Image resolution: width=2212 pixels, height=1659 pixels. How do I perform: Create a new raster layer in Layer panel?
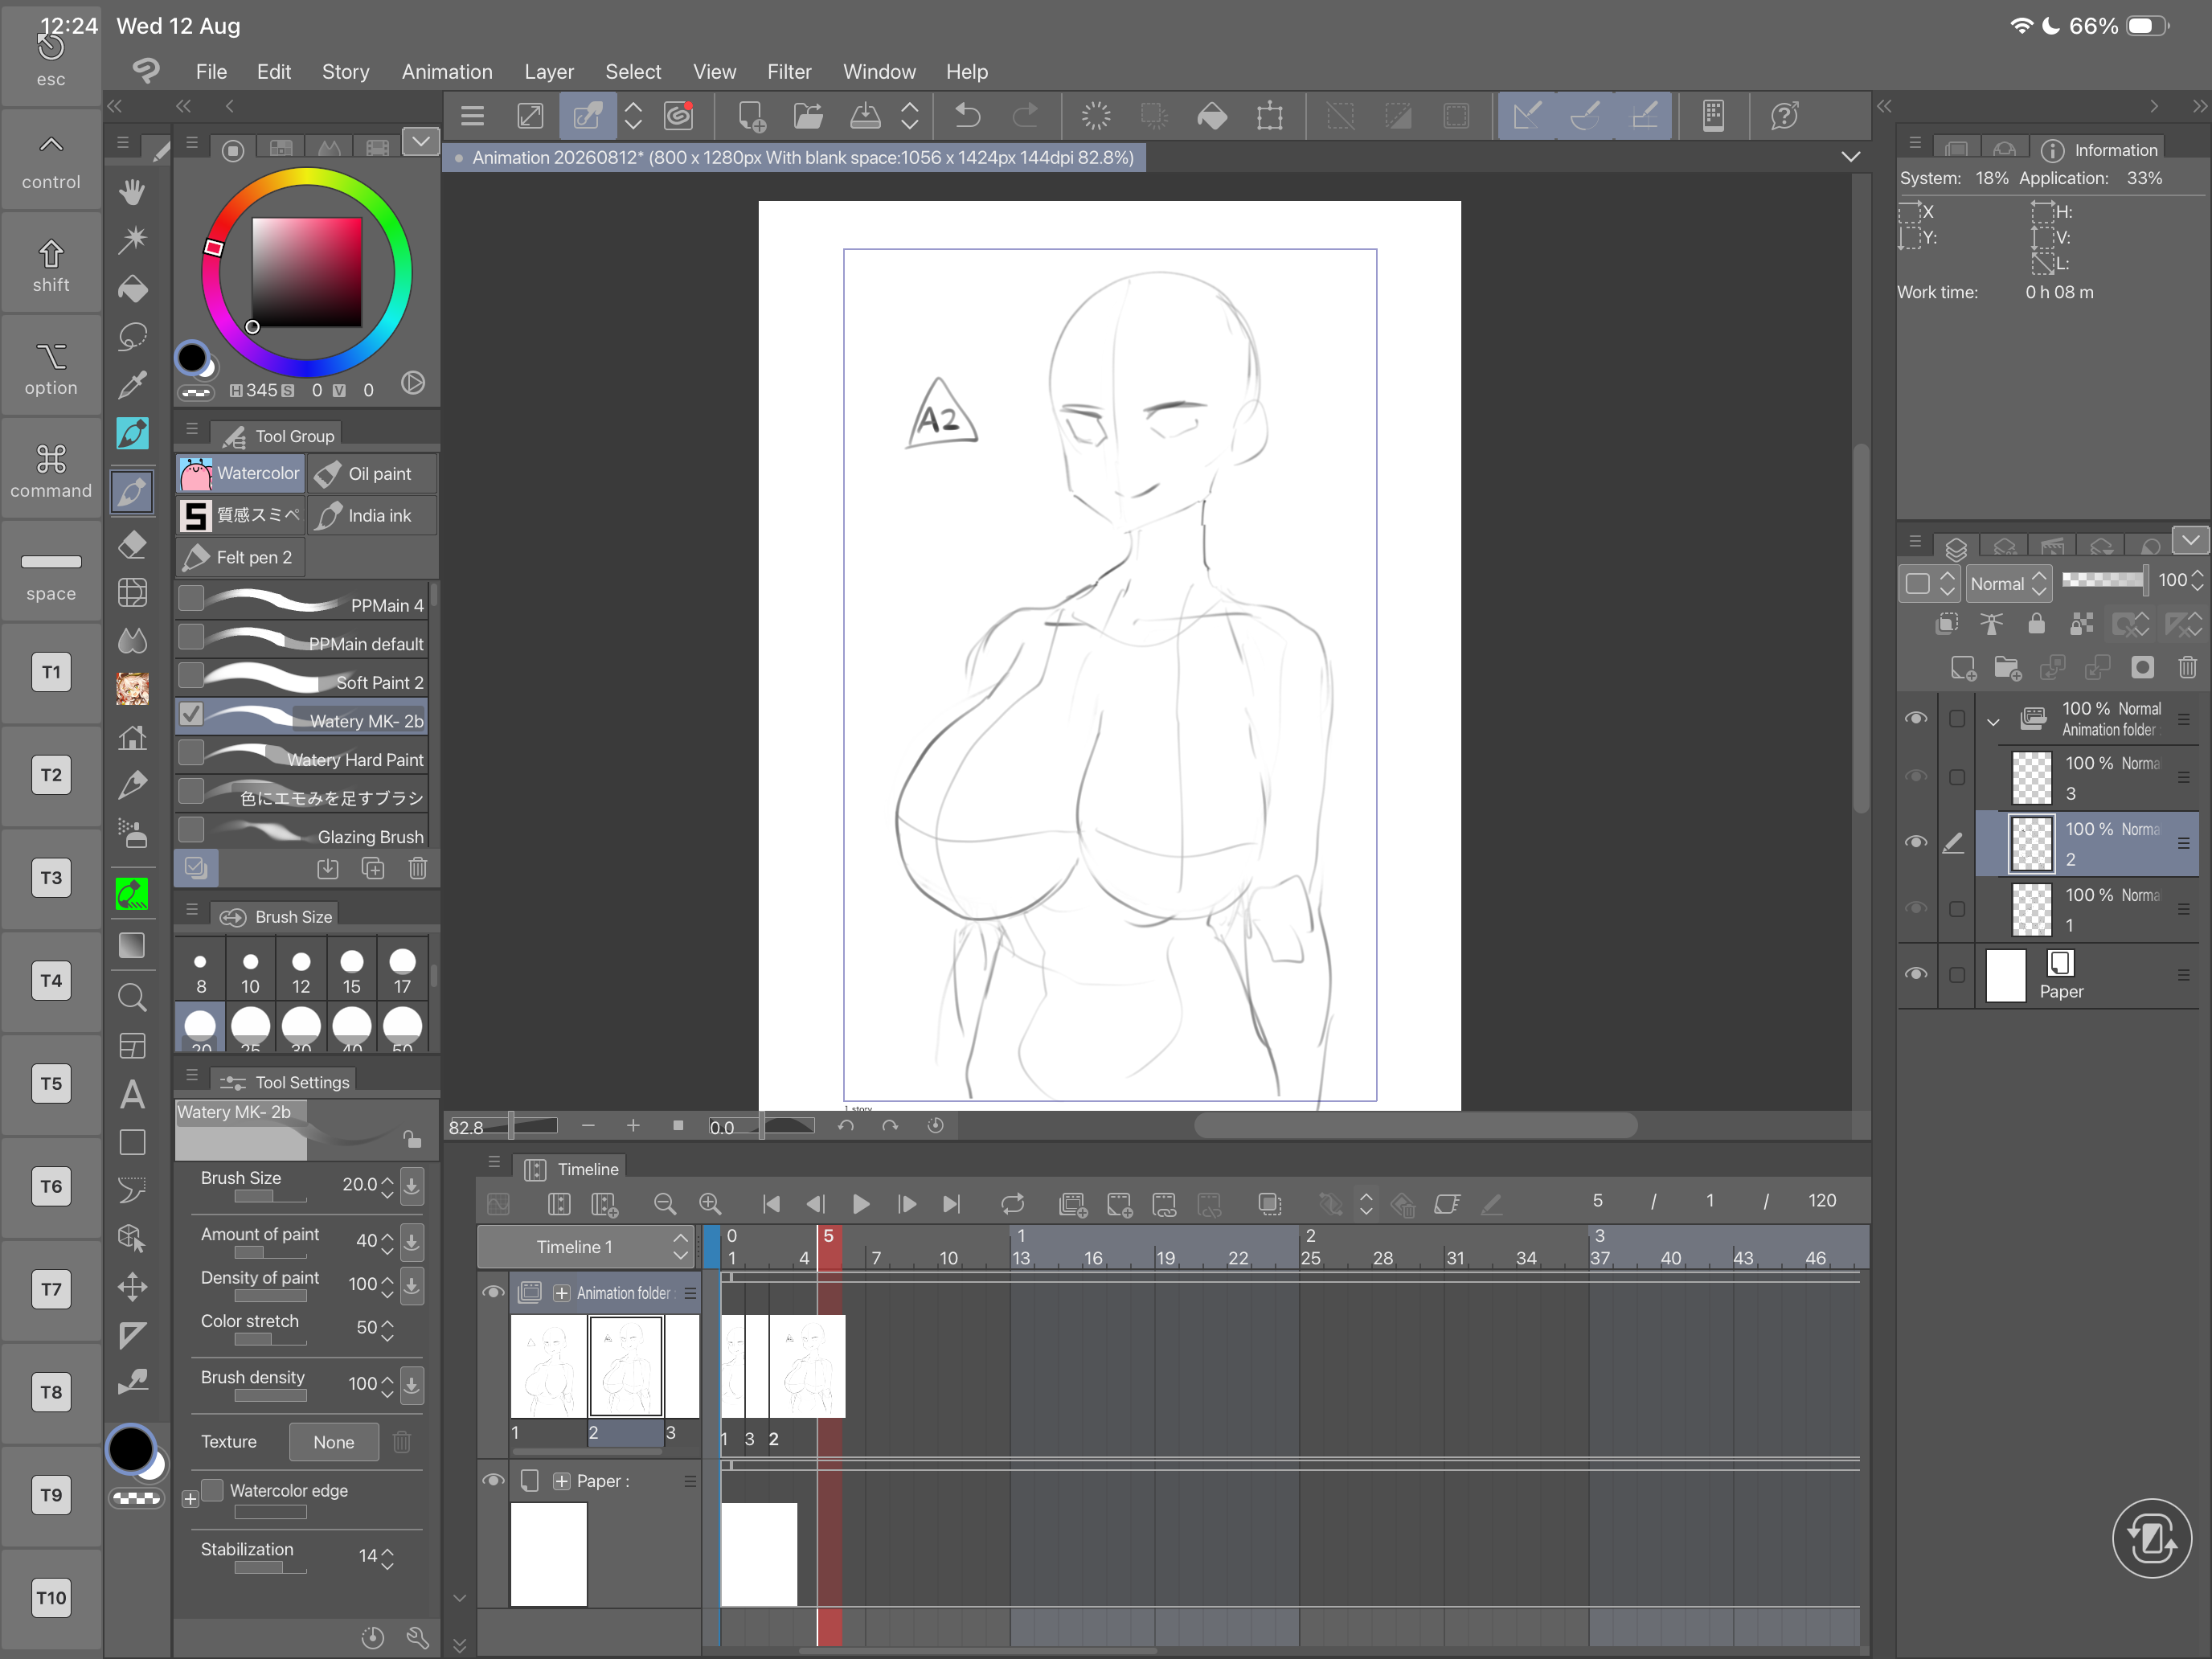click(1962, 667)
